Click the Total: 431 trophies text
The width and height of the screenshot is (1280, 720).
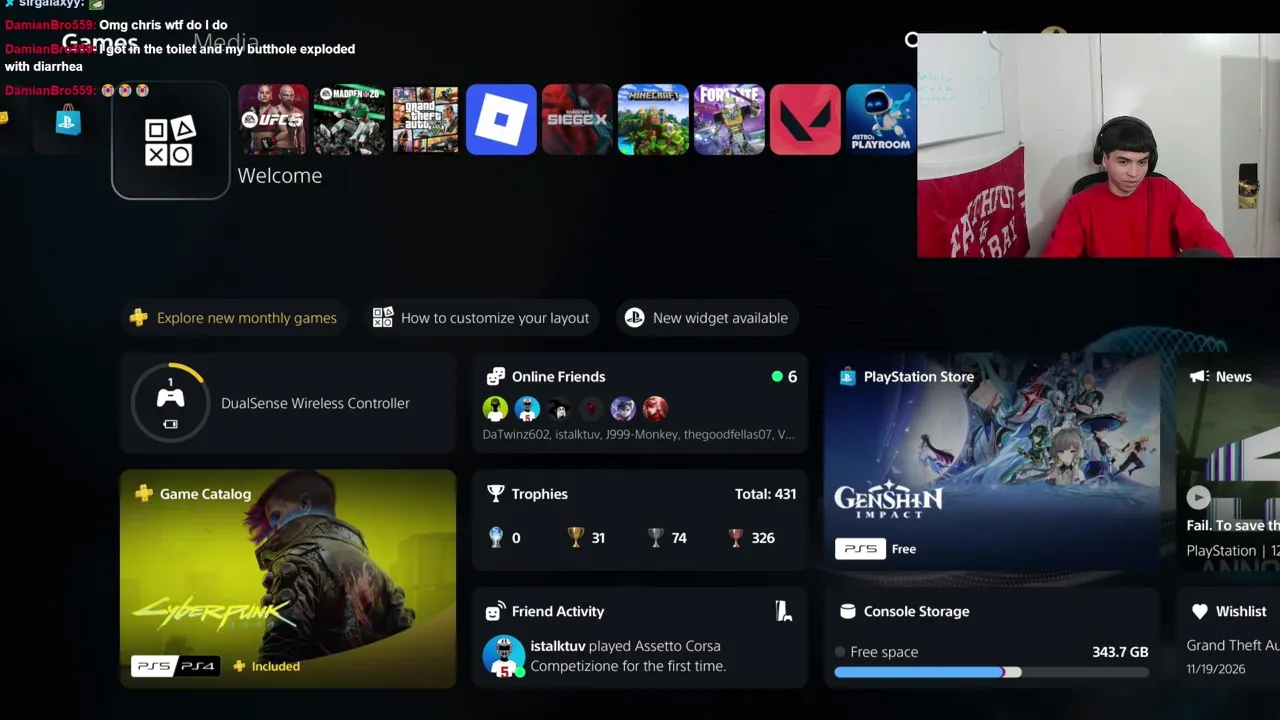click(765, 494)
